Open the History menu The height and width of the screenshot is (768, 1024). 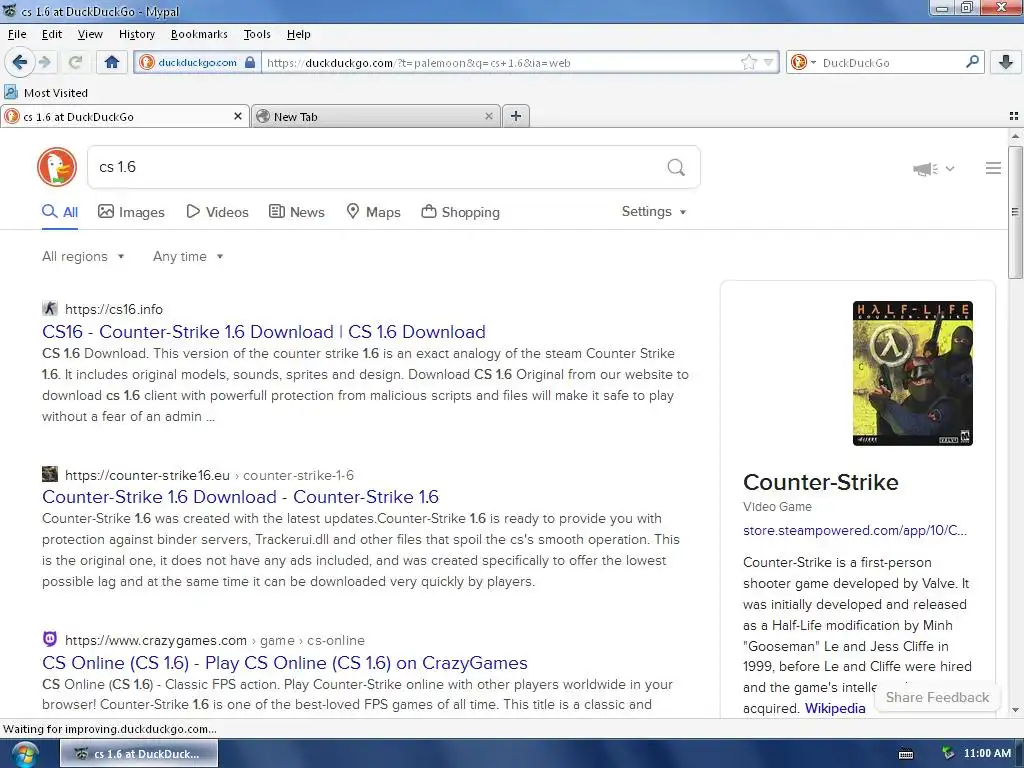point(136,34)
